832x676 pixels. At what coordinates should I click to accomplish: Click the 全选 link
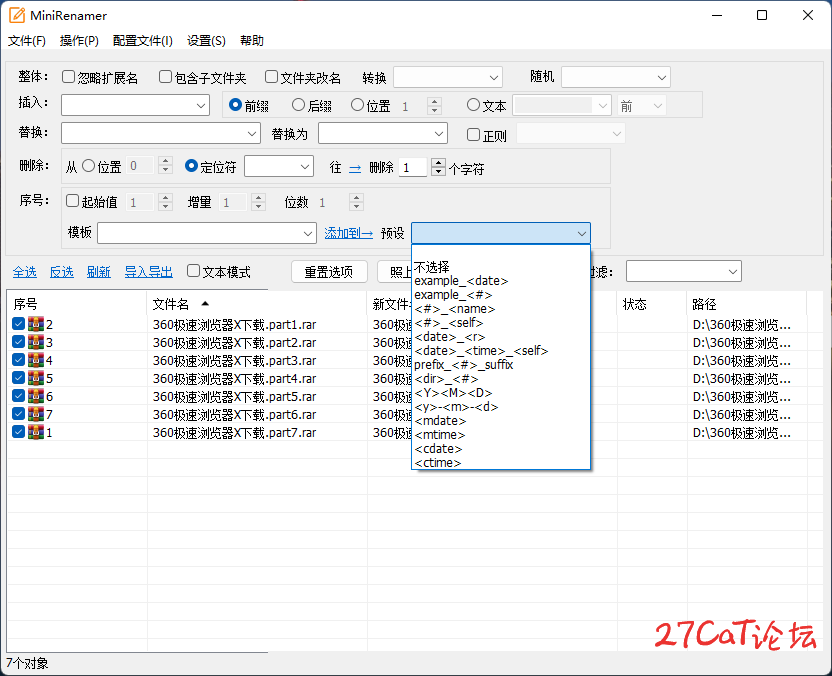coord(24,272)
